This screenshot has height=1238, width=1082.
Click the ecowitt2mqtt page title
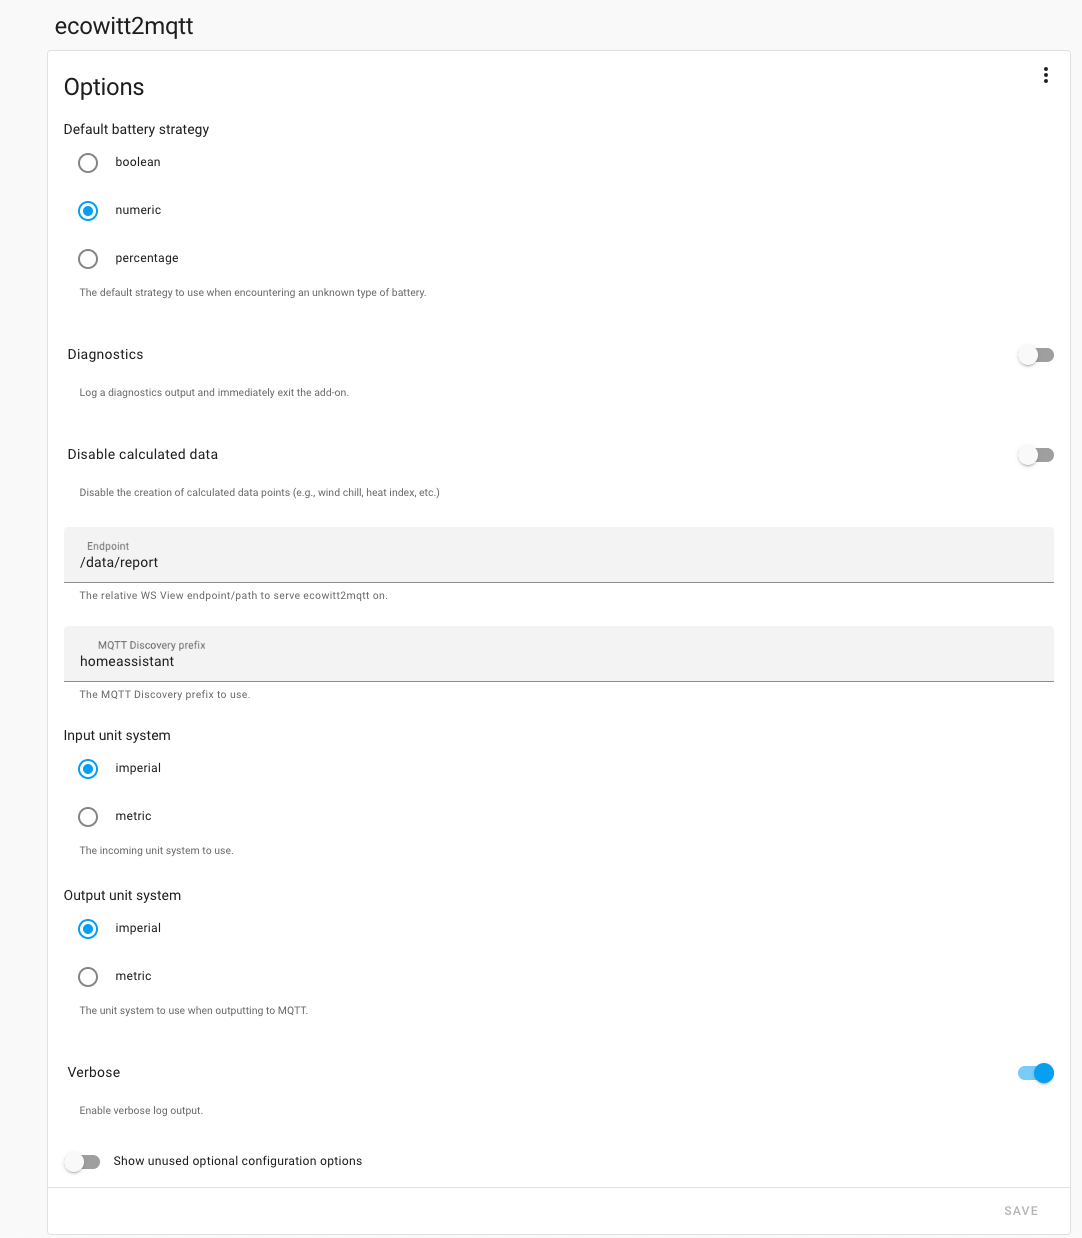coord(124,26)
